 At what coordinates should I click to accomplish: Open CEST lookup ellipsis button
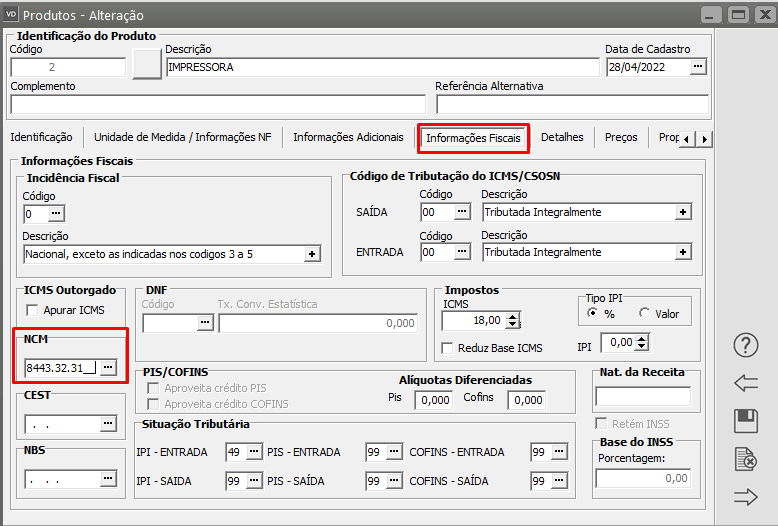pyautogui.click(x=108, y=424)
